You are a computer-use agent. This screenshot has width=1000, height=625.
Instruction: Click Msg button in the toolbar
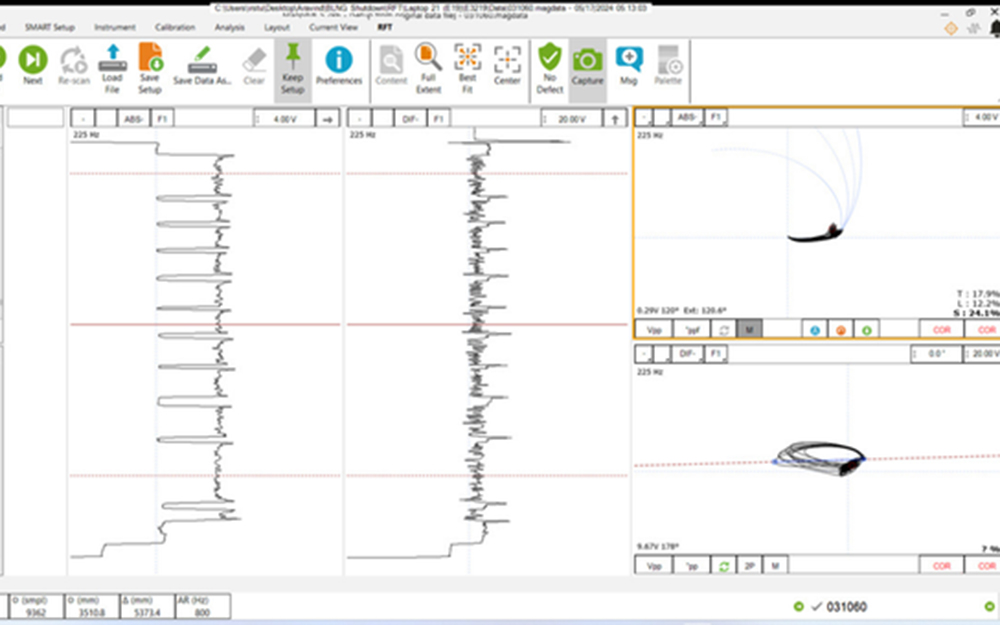point(629,60)
